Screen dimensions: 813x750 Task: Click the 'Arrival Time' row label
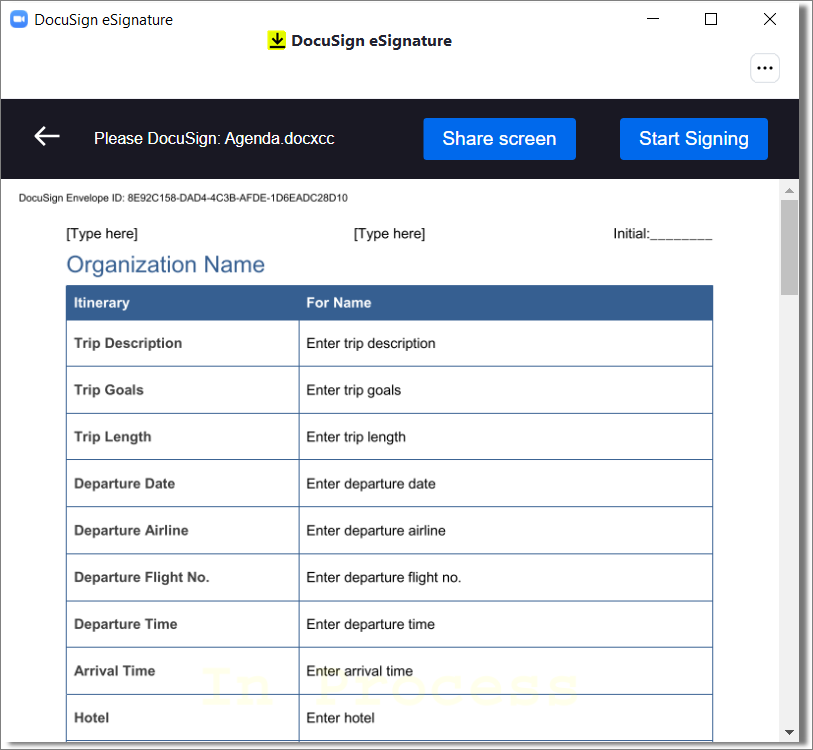click(x=115, y=671)
